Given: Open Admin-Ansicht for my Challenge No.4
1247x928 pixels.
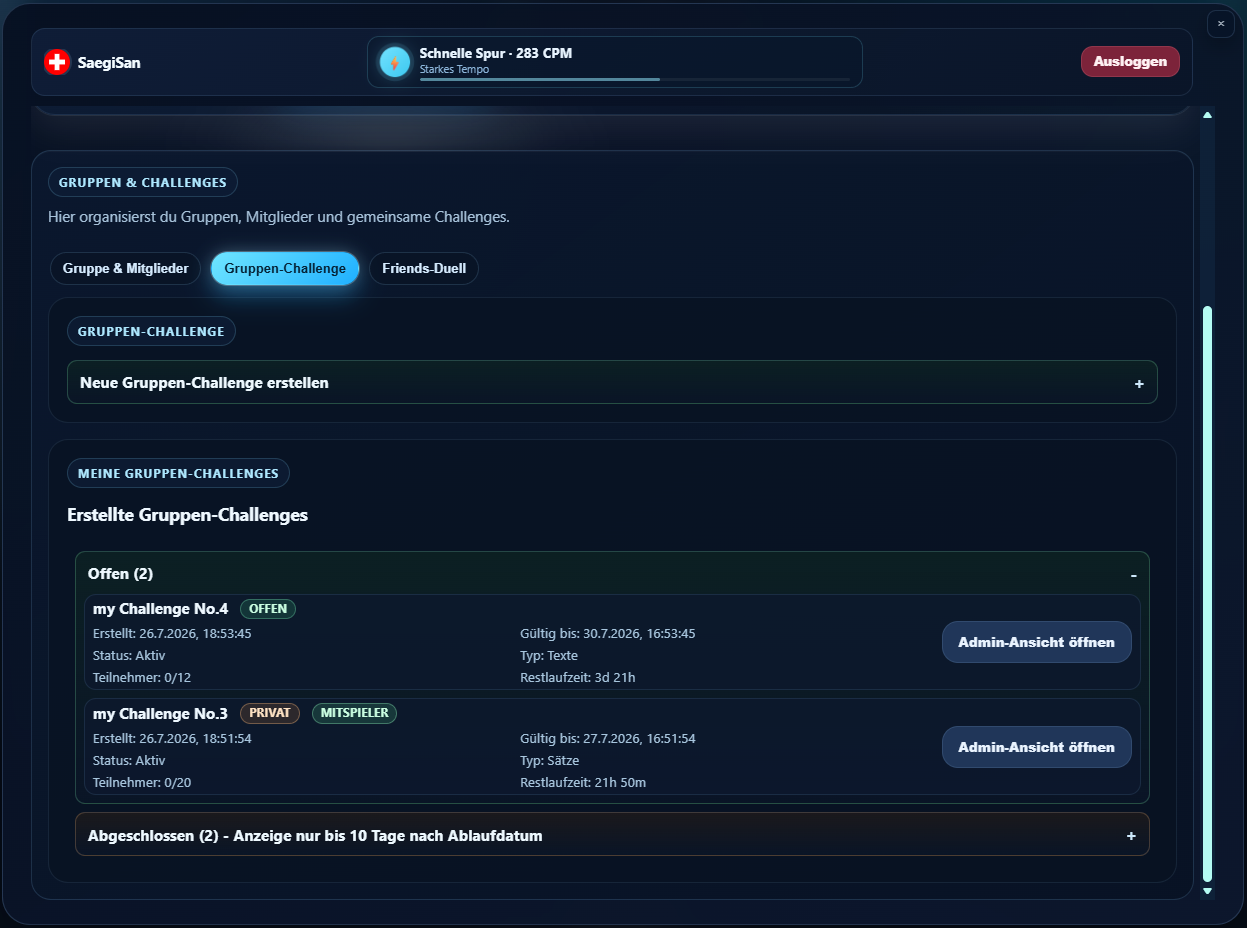Looking at the screenshot, I should 1036,642.
